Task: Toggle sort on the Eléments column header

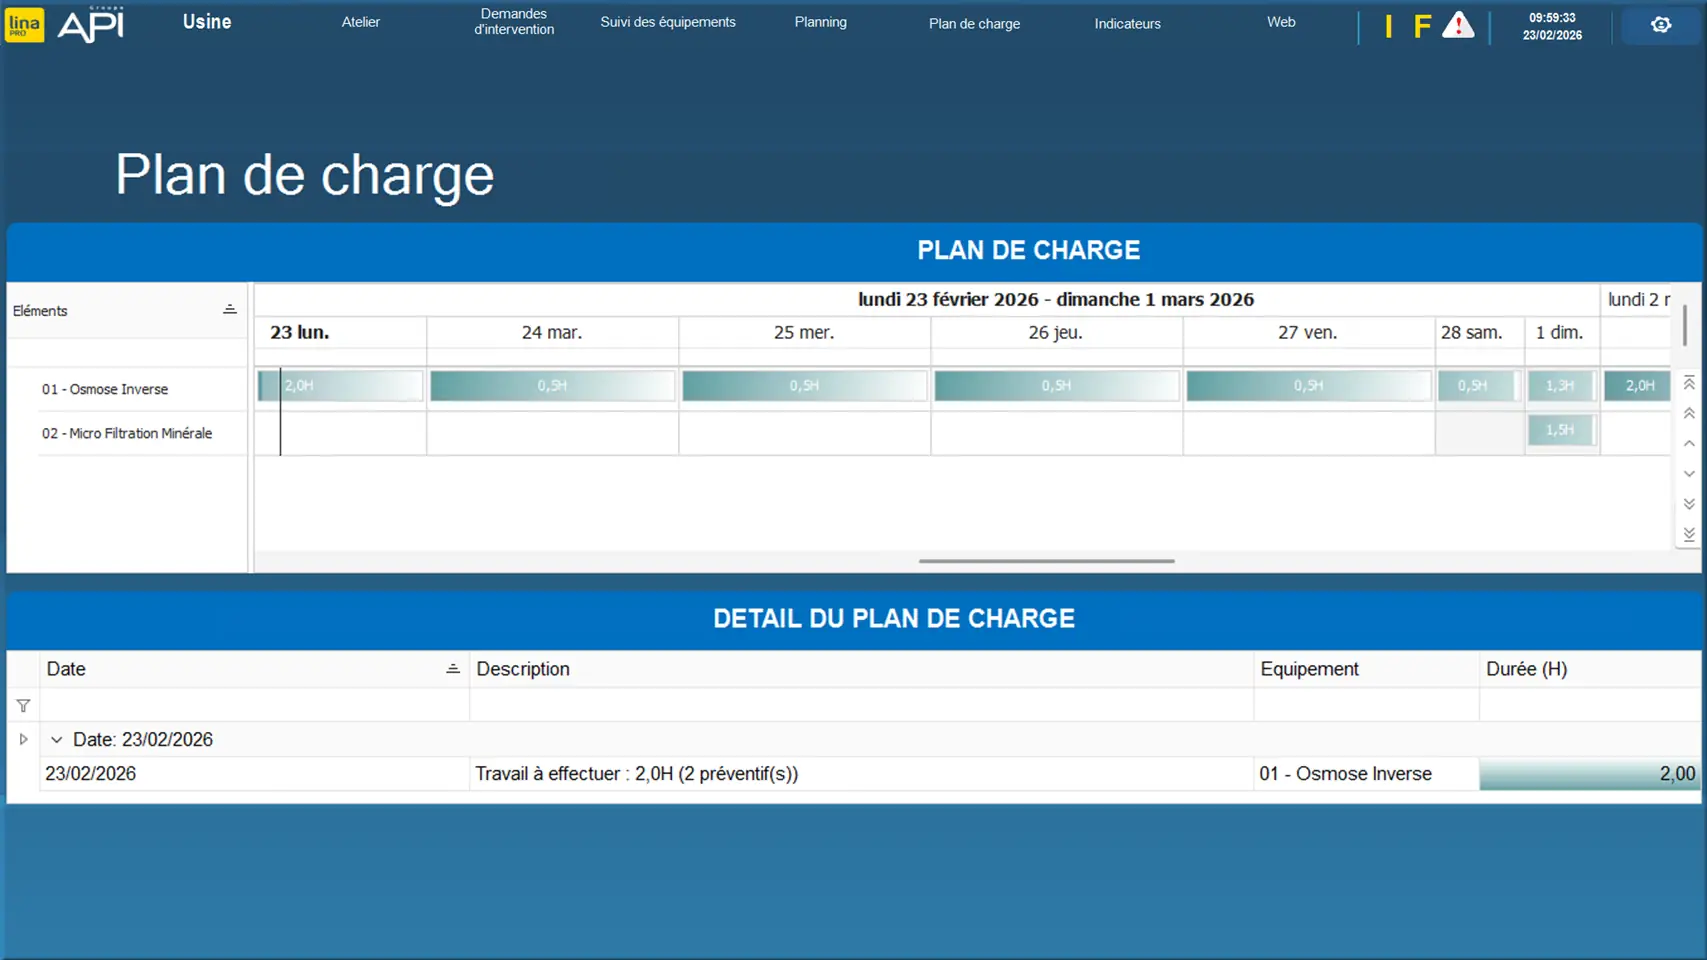Action: click(x=229, y=310)
